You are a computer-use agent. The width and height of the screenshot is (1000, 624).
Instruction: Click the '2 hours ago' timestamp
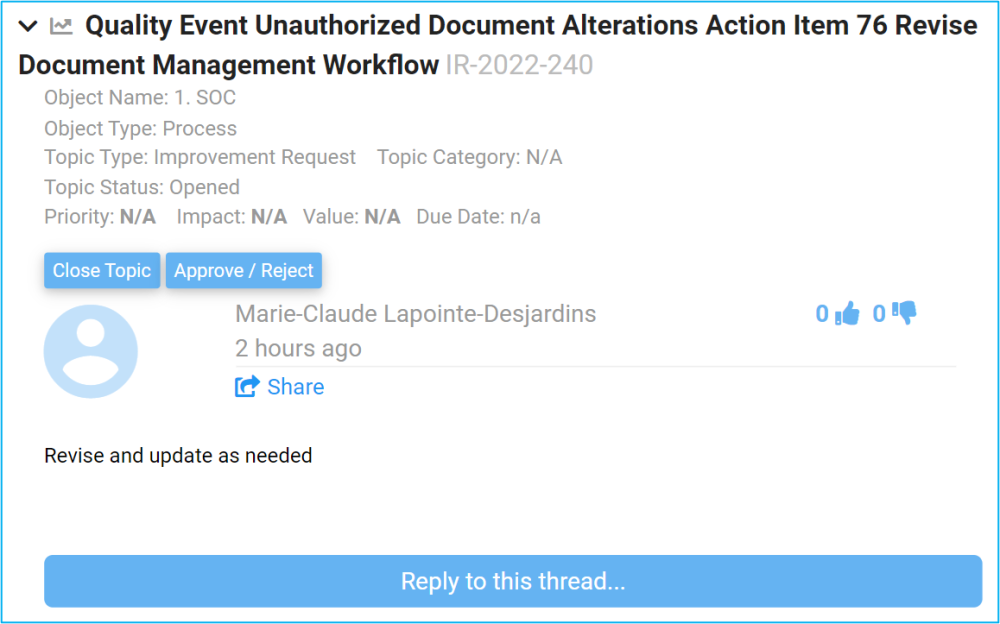tap(298, 349)
